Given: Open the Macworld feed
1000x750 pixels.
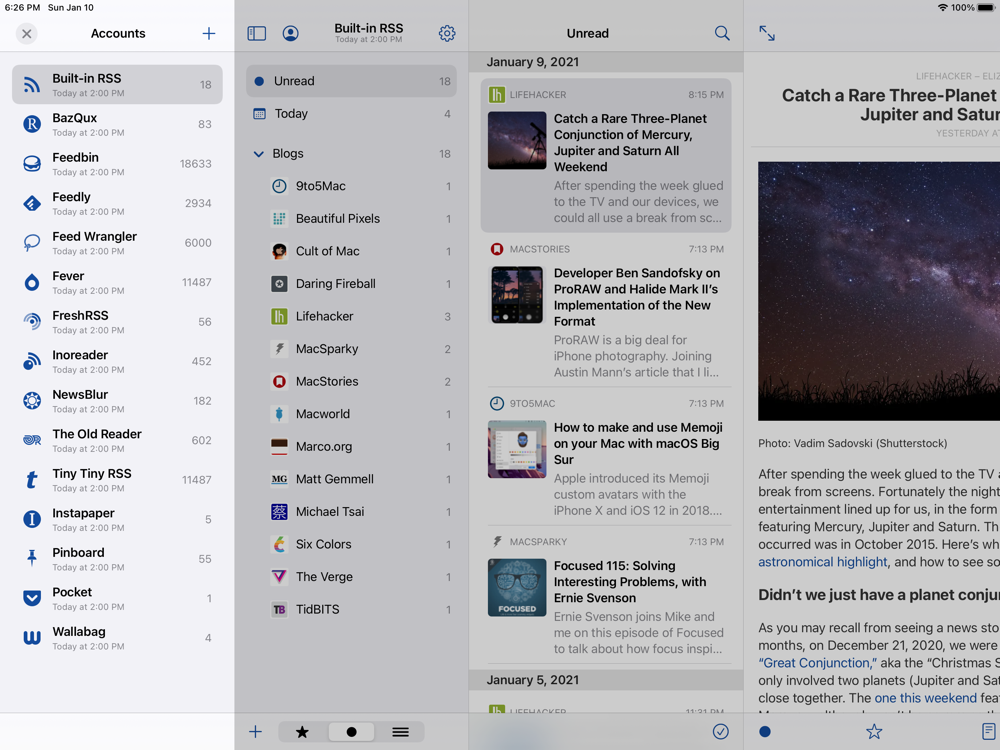Looking at the screenshot, I should 351,414.
